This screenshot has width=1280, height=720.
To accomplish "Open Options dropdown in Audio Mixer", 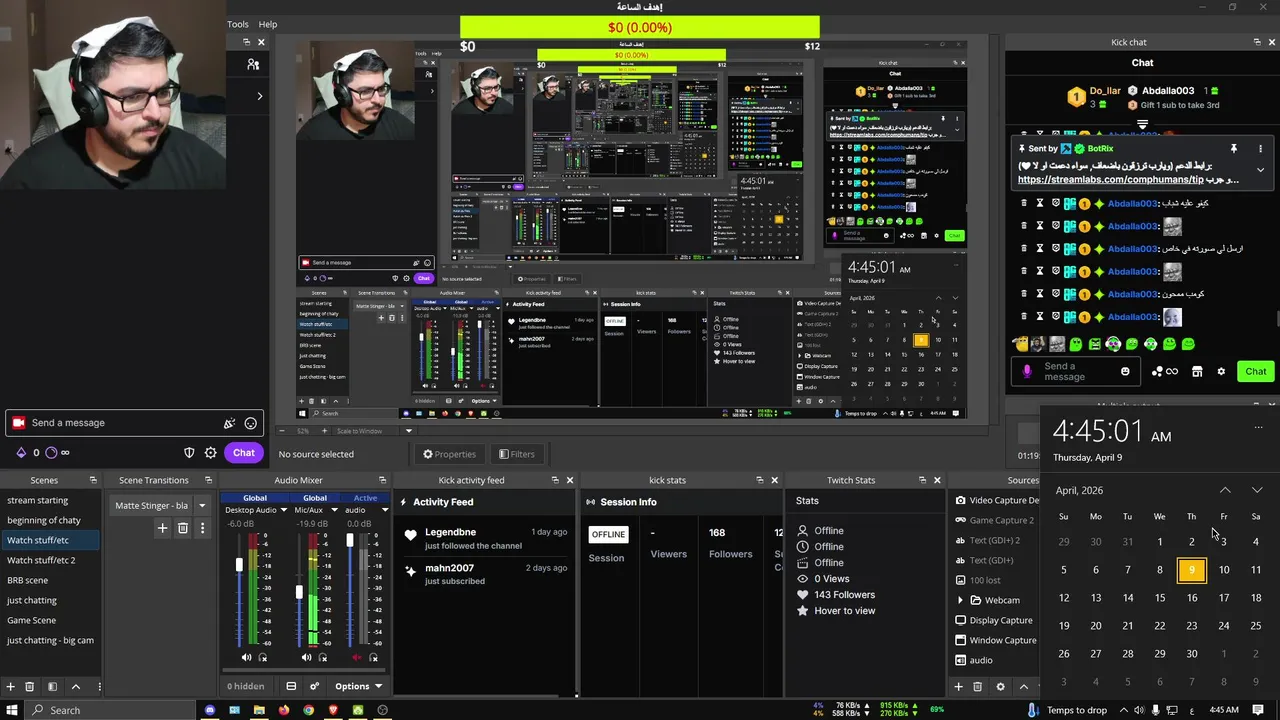I will coord(357,686).
